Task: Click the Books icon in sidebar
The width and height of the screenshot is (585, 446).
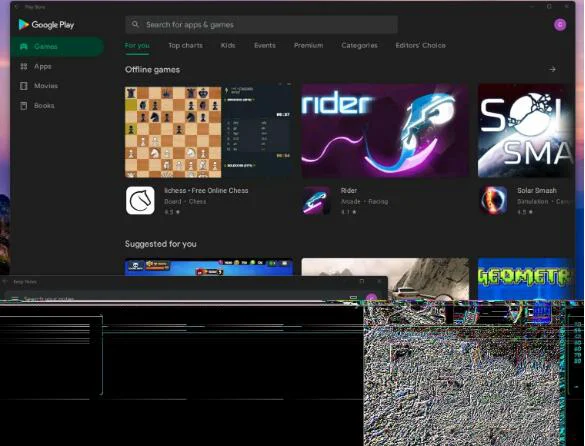Action: [24, 106]
